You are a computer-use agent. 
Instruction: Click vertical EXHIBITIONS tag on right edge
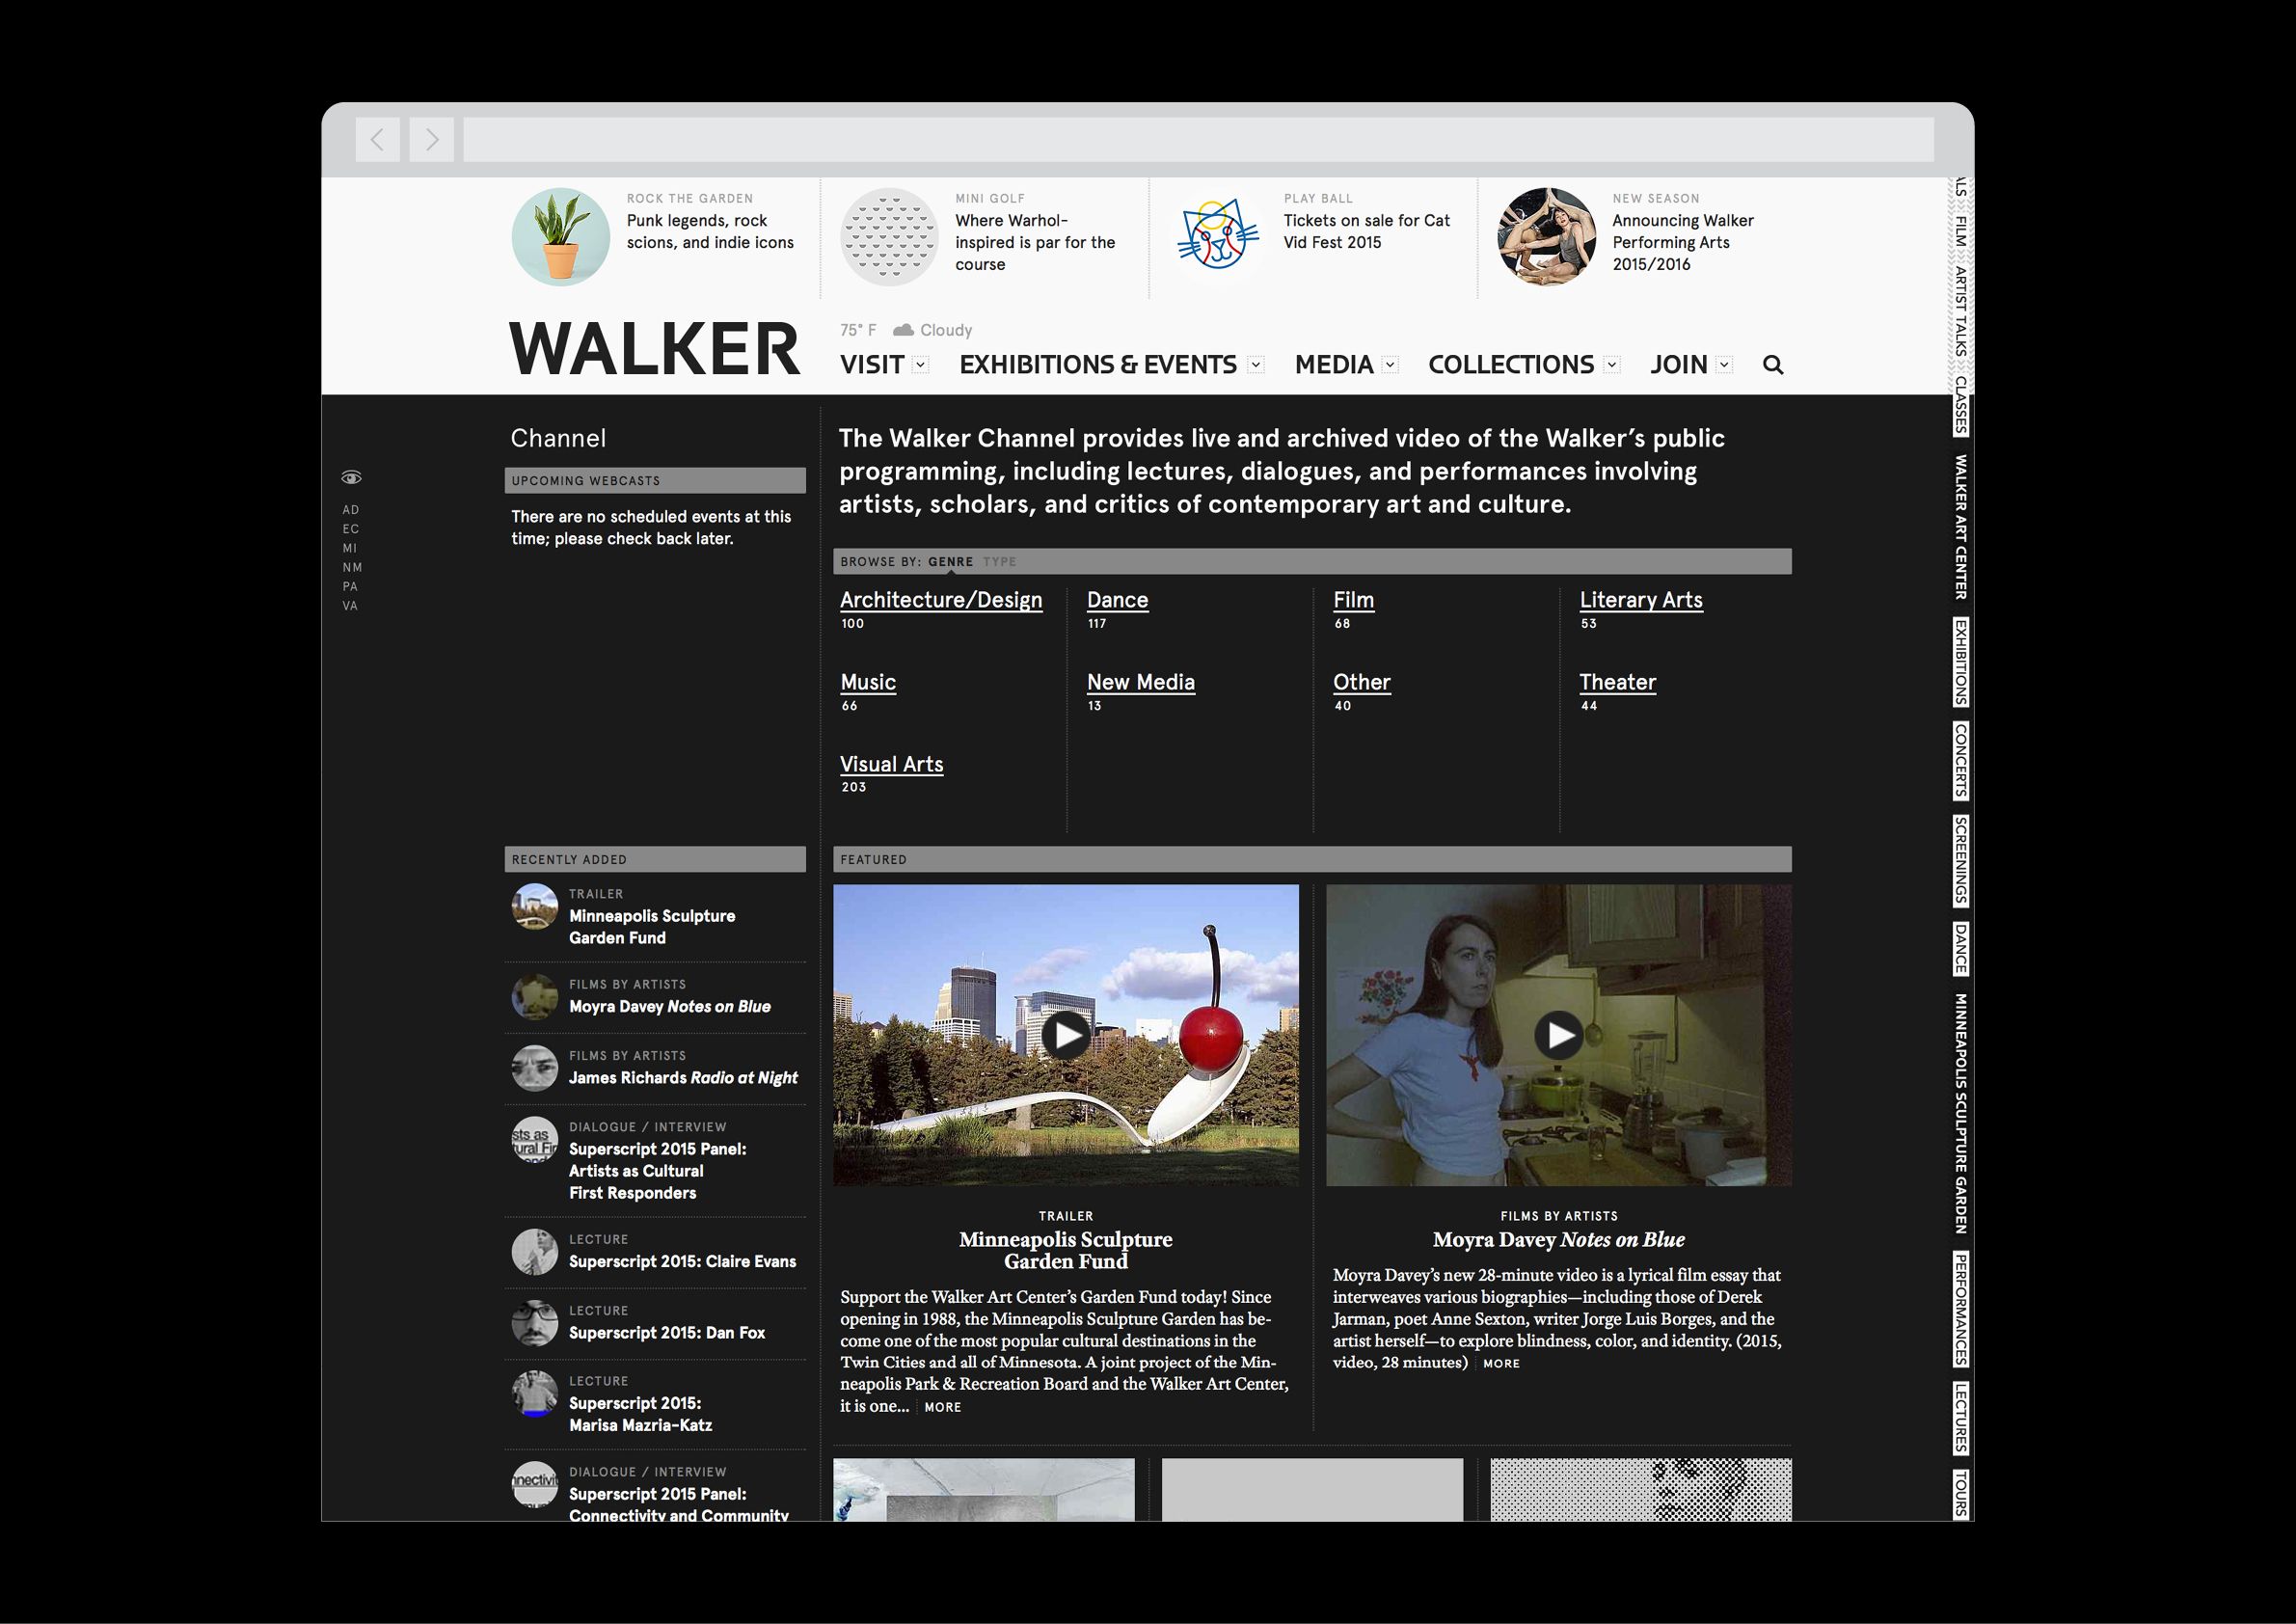coord(1961,662)
